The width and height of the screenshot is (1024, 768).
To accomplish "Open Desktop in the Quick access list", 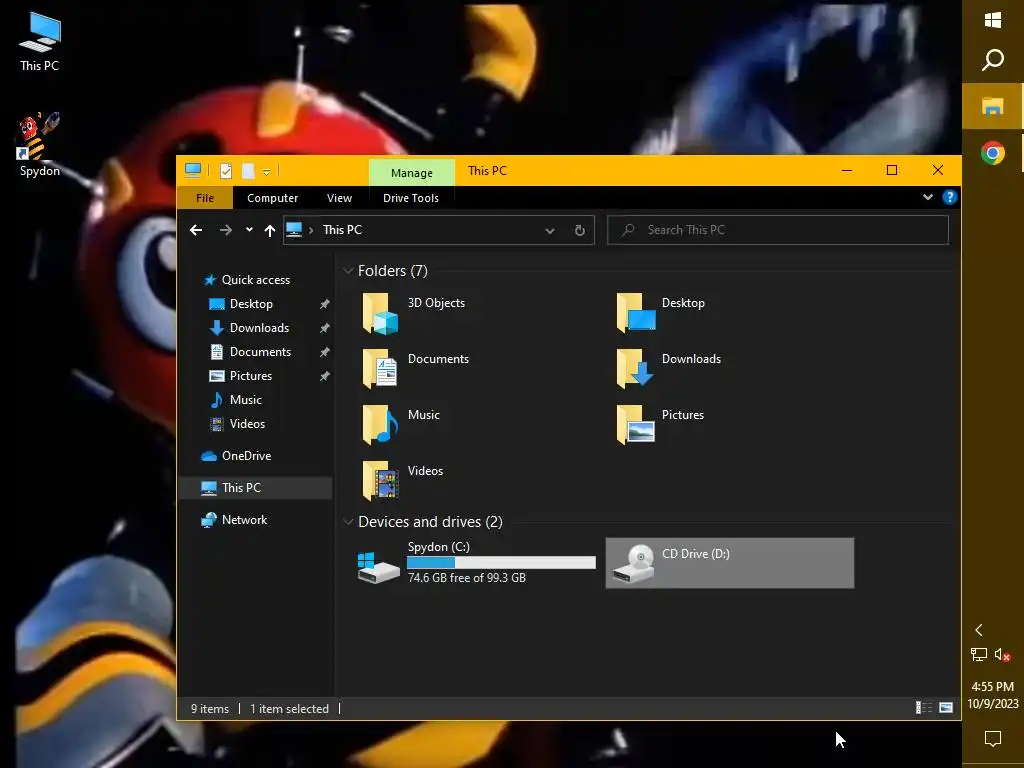I will [251, 304].
